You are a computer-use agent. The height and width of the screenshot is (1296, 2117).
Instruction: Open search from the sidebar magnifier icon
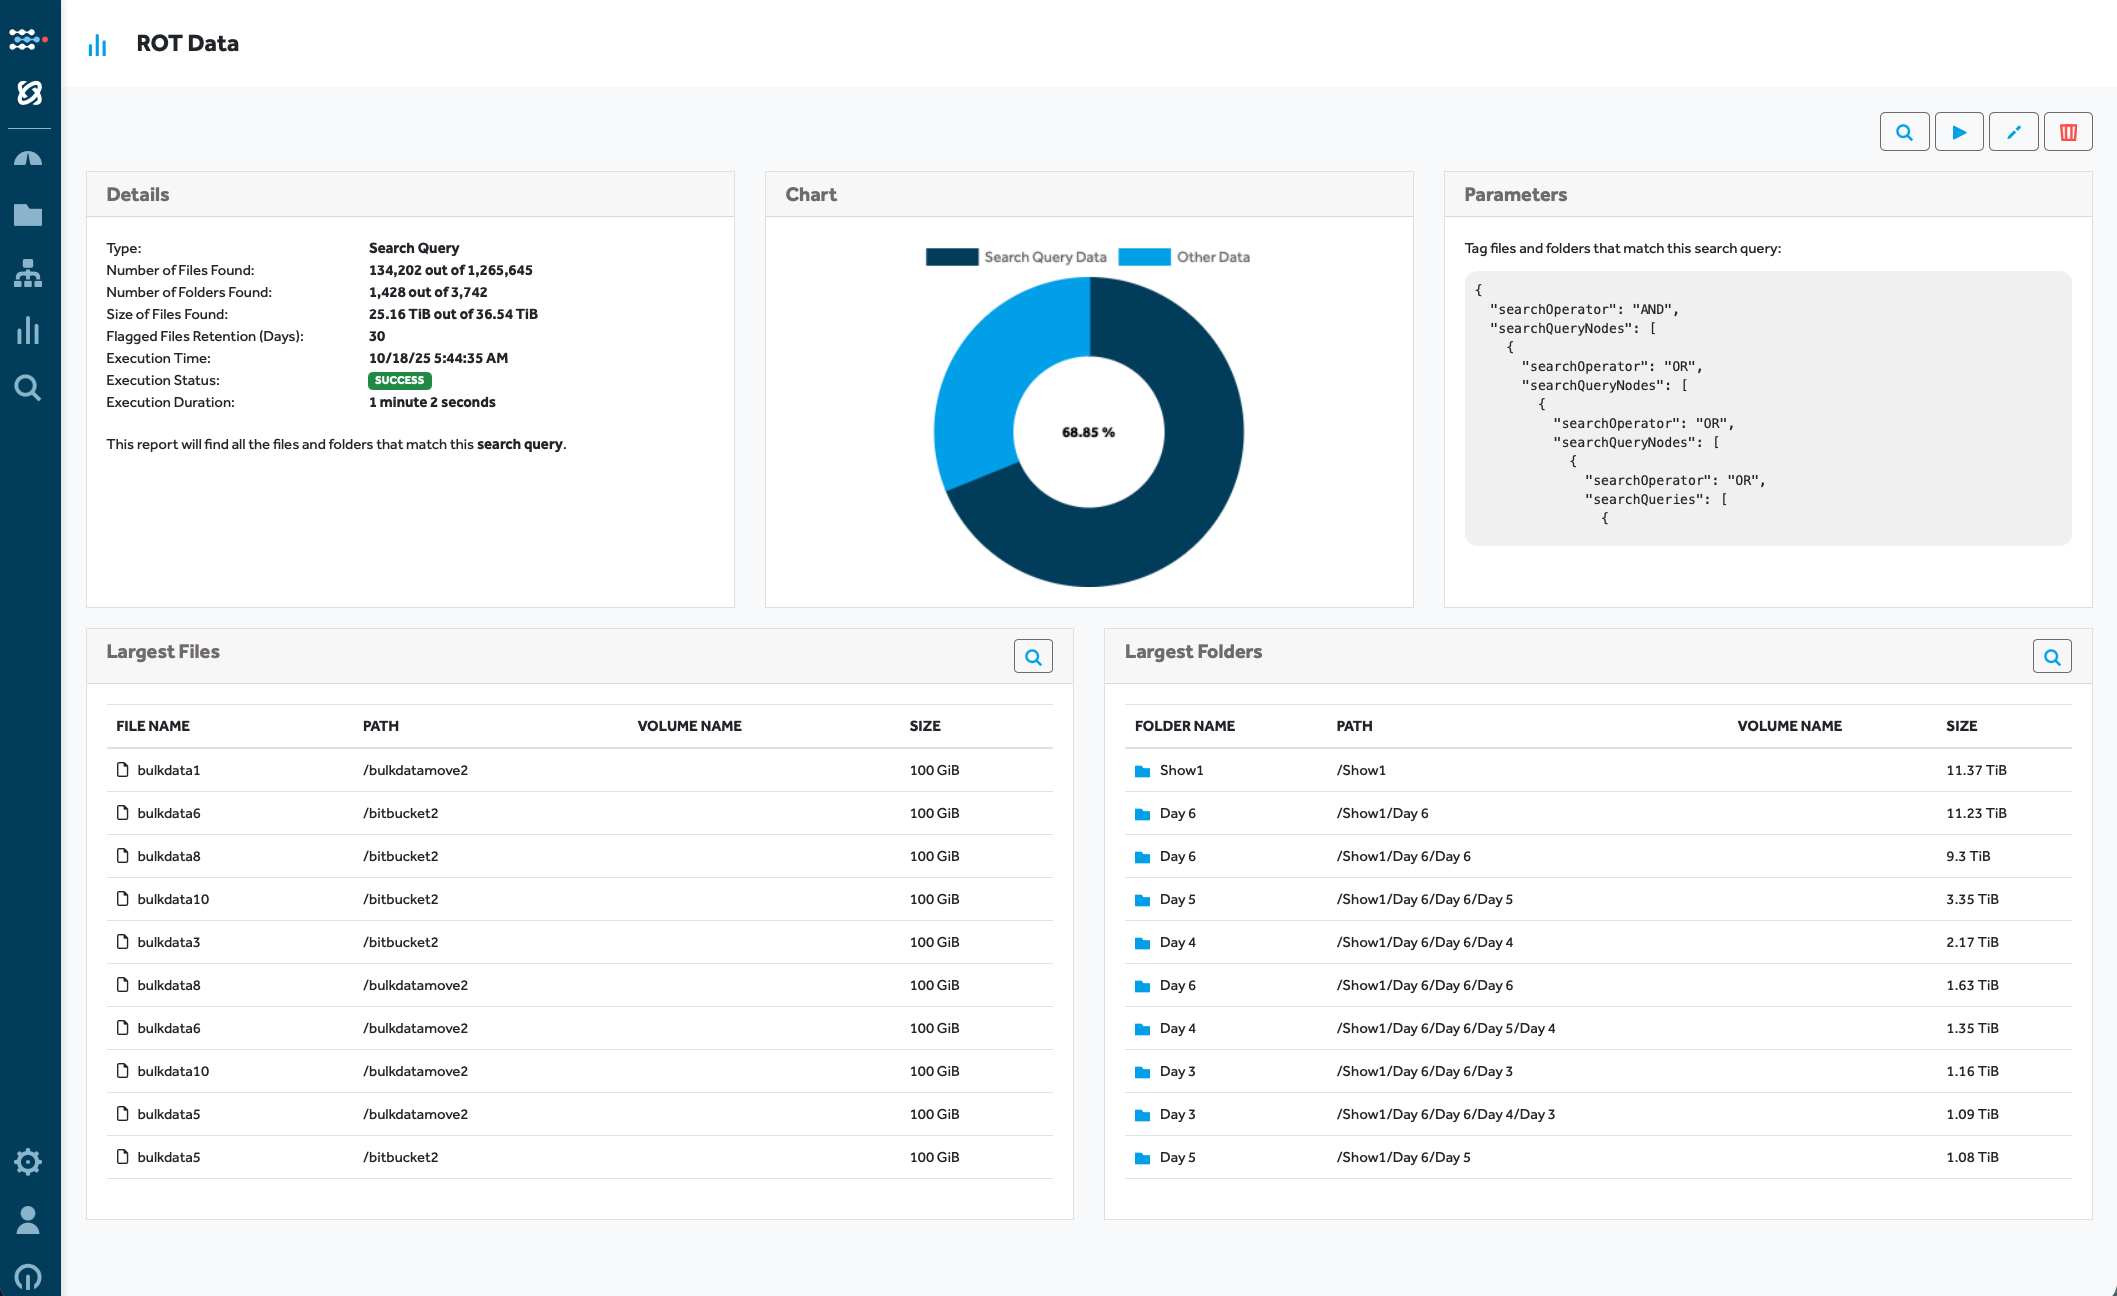[29, 388]
